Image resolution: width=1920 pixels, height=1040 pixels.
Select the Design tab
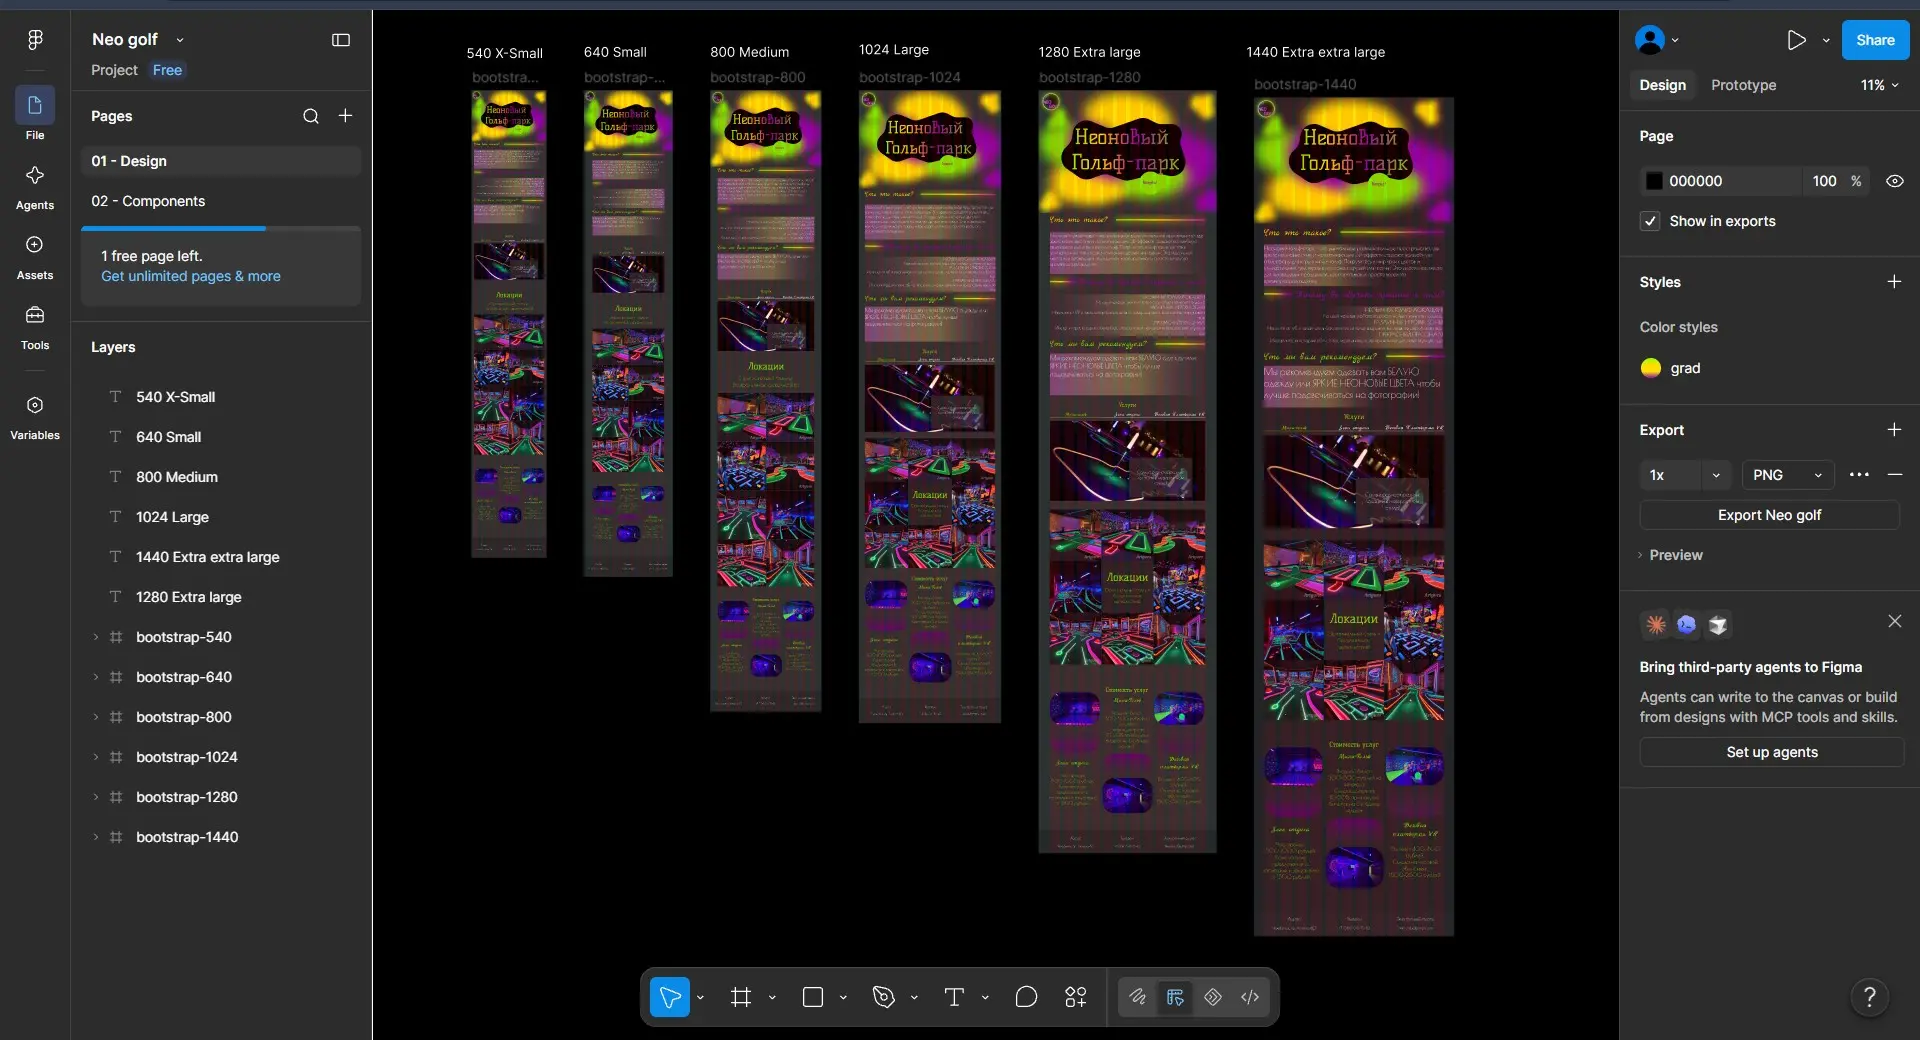(x=1662, y=85)
